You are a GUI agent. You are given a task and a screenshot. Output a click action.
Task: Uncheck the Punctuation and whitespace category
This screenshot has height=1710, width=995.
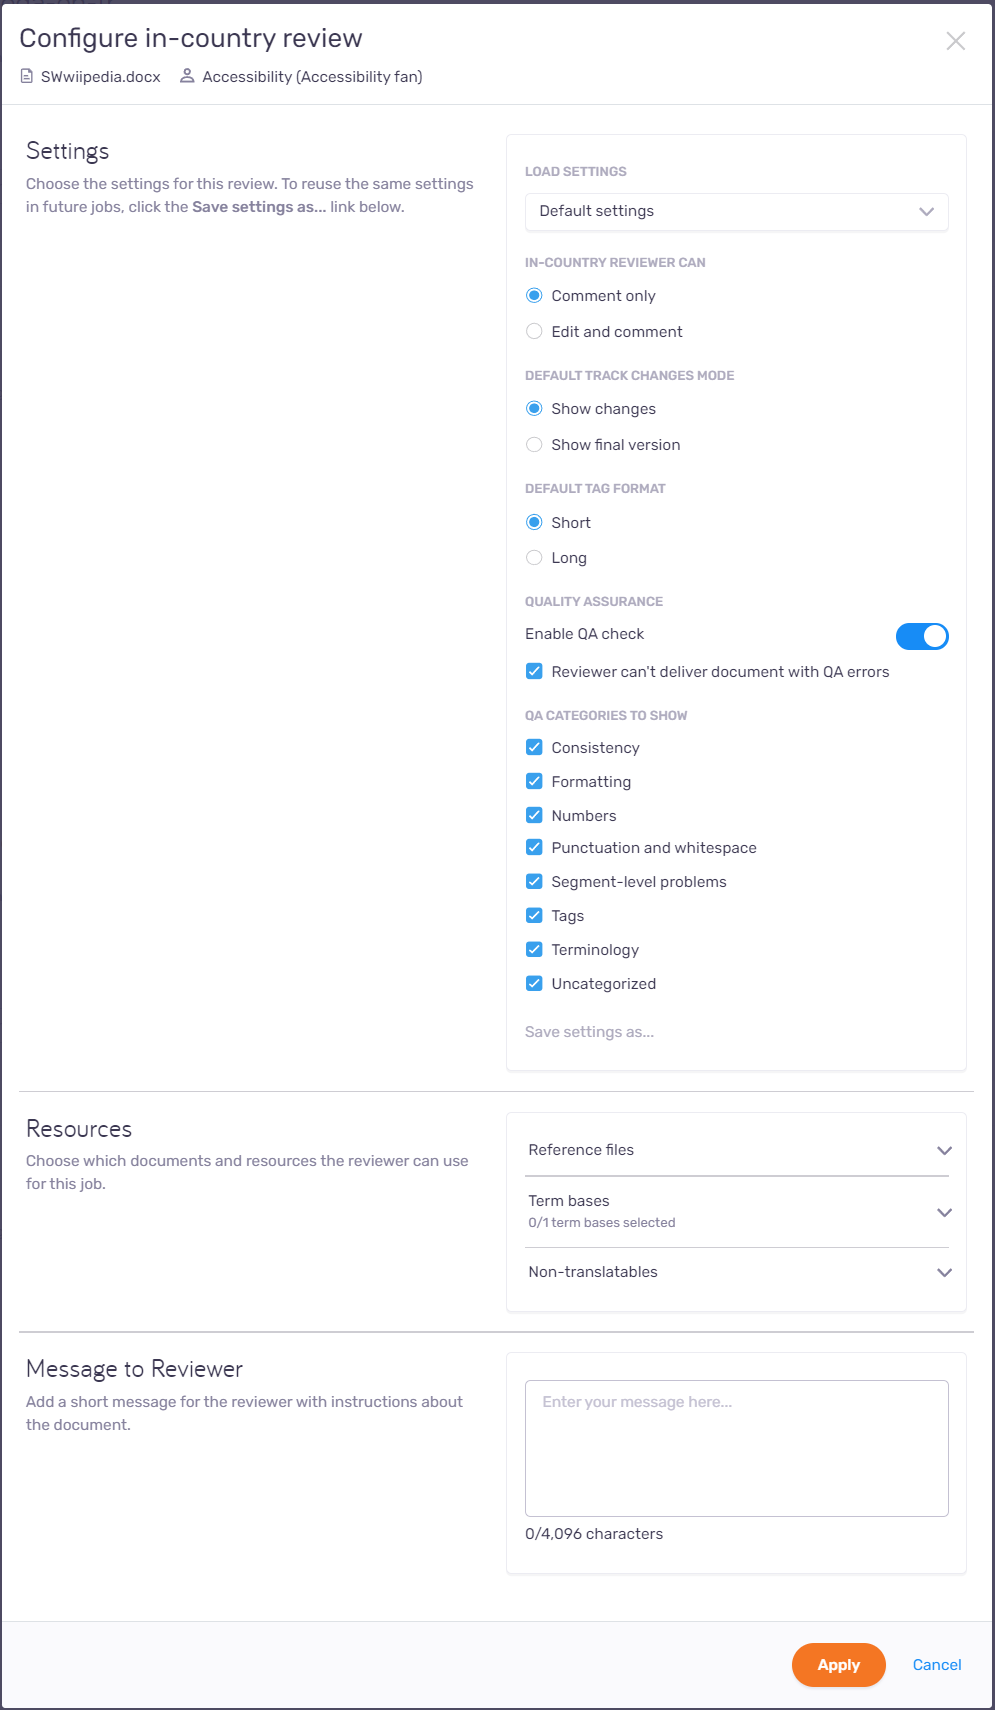point(534,848)
